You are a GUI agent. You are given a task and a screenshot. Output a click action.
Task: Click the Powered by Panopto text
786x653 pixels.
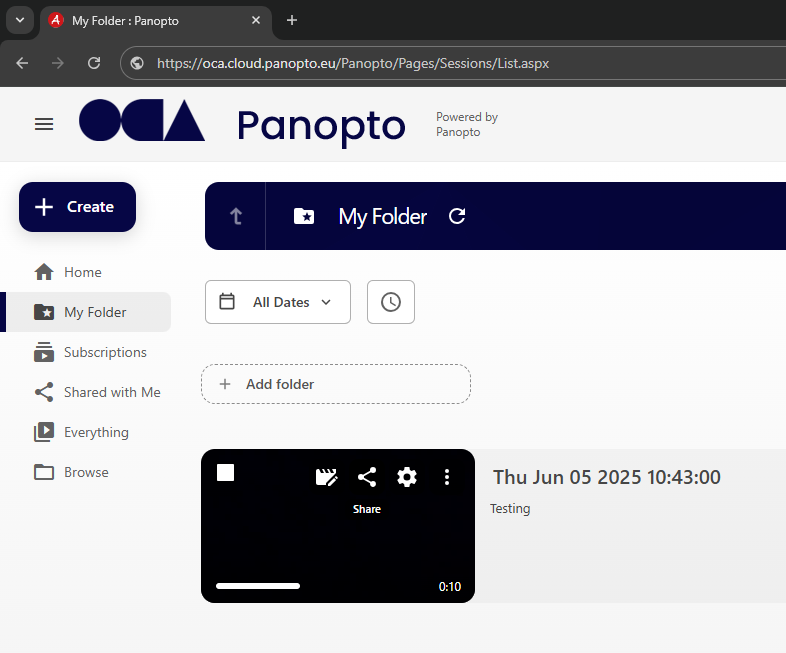click(x=467, y=124)
